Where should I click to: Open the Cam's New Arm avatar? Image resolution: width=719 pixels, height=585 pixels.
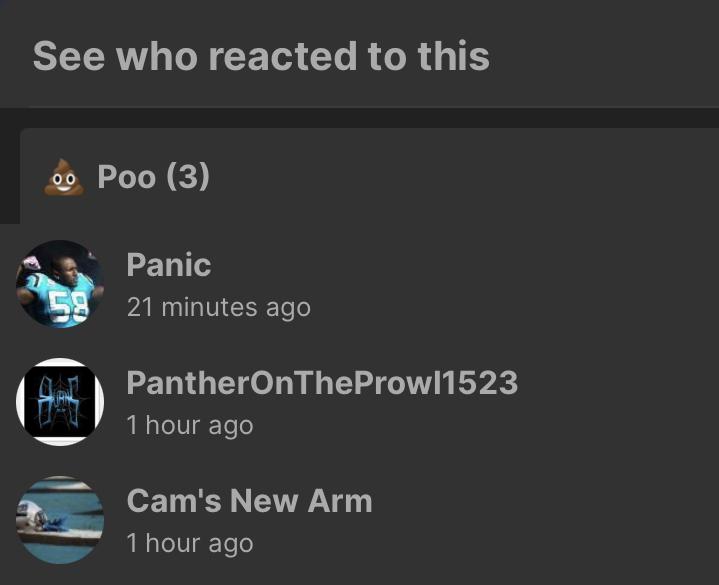60,520
